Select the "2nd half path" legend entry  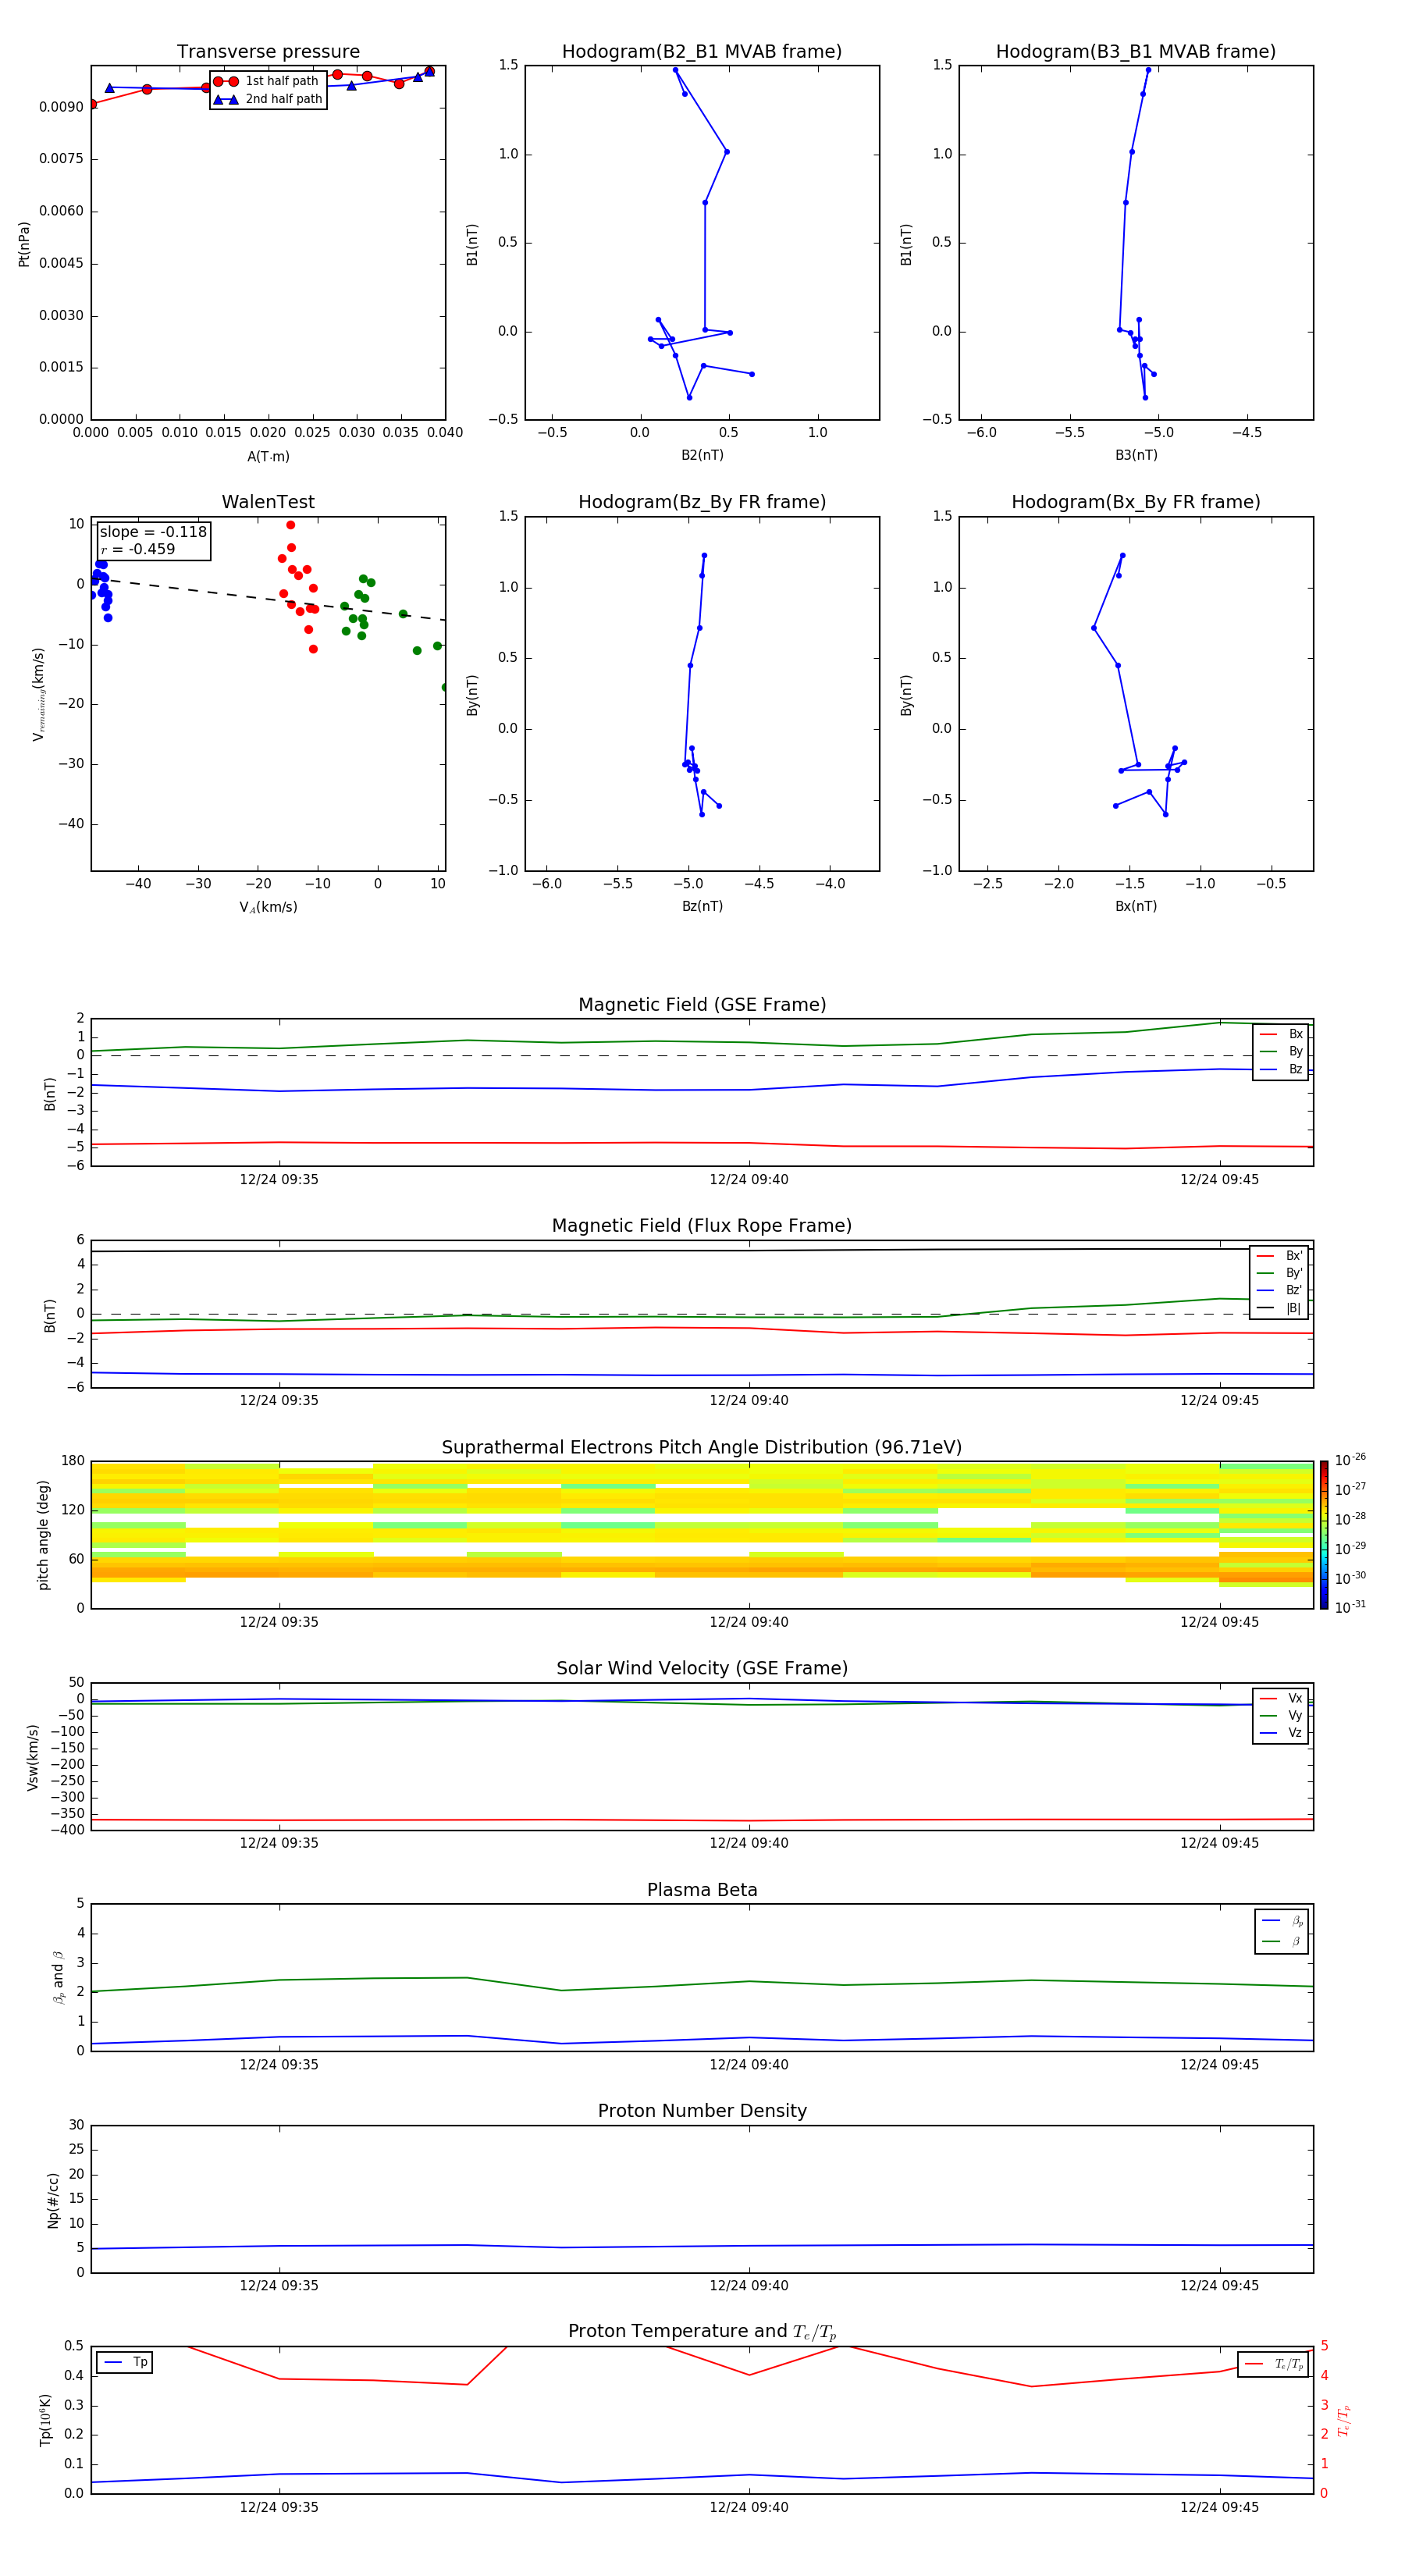[x=267, y=99]
